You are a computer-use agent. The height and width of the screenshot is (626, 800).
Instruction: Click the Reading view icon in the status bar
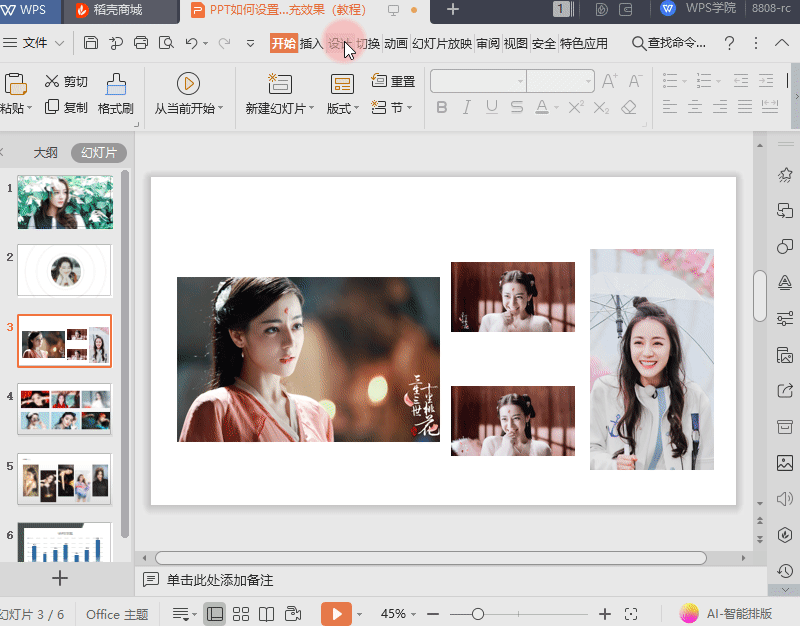coord(266,614)
